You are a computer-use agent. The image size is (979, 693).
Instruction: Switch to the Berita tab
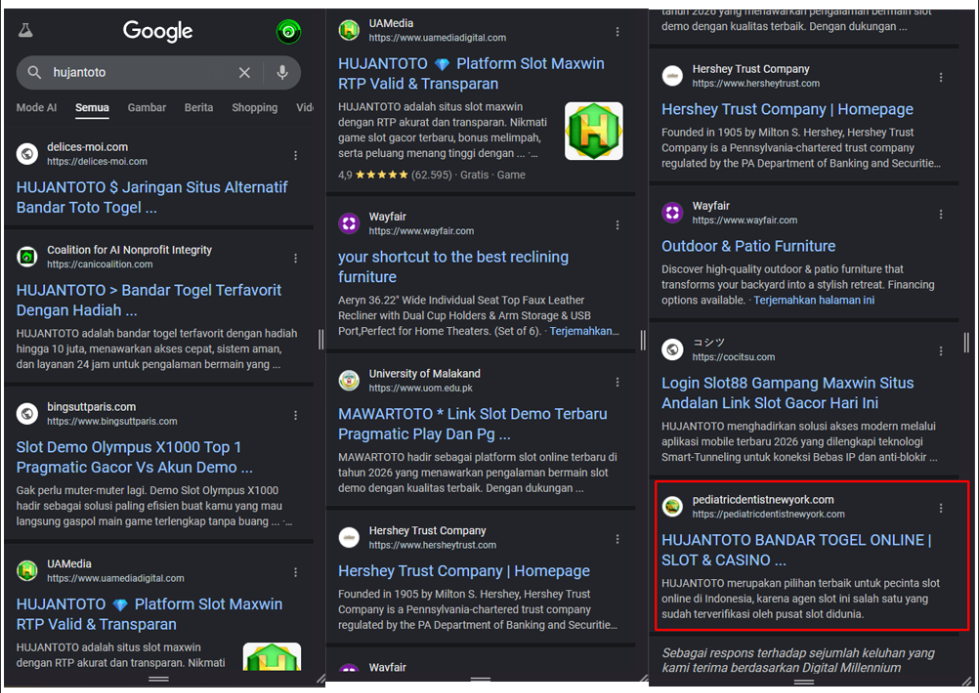pyautogui.click(x=198, y=108)
